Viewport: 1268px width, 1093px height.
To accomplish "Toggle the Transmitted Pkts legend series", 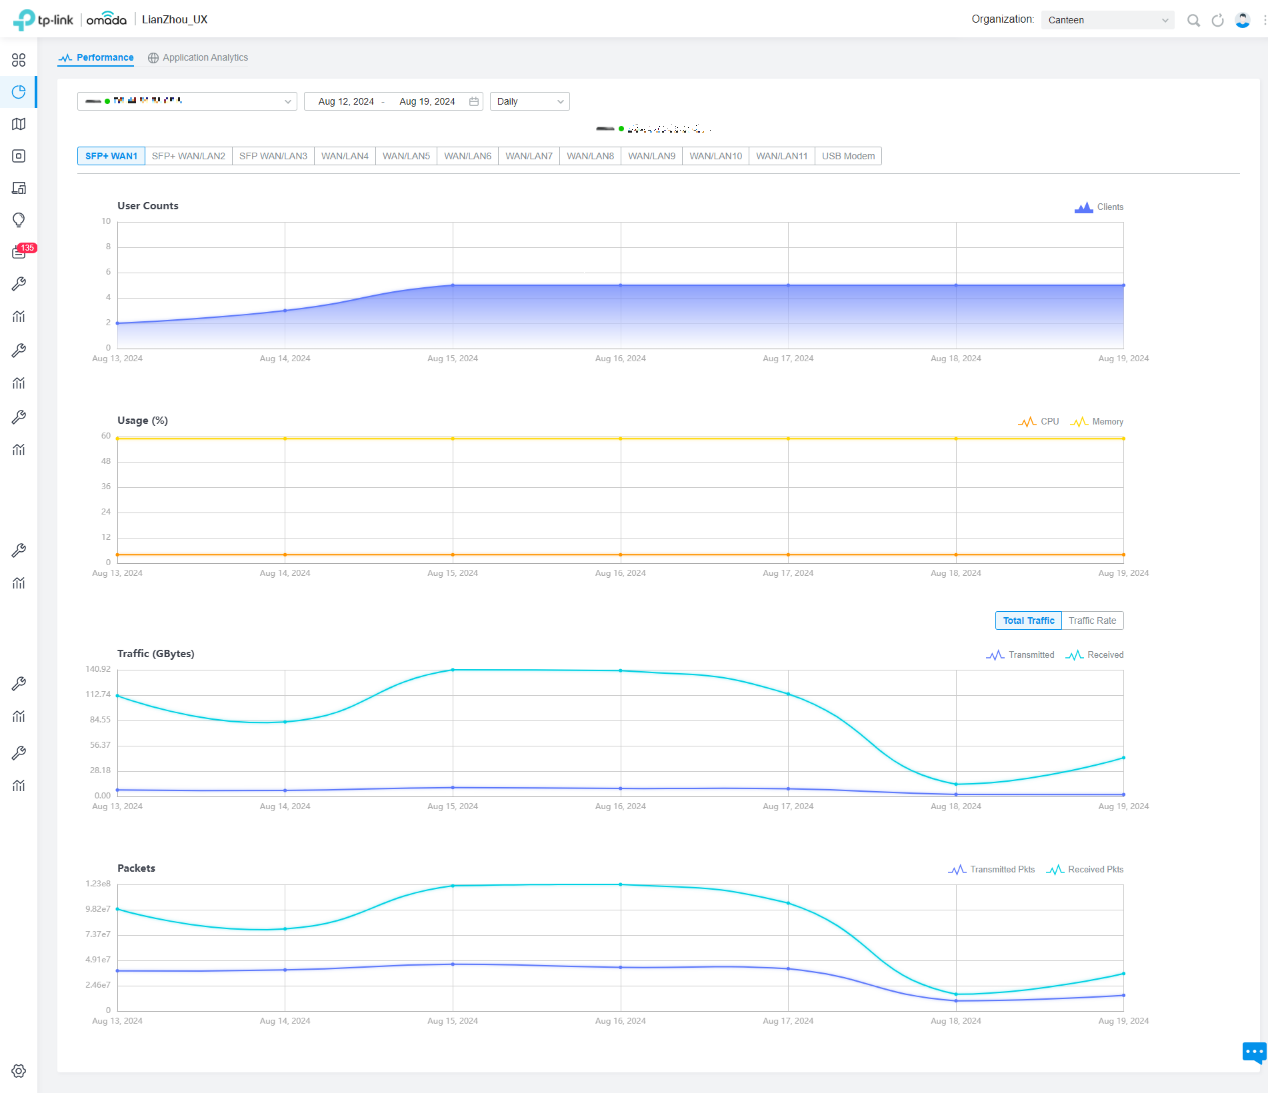I will pos(992,870).
